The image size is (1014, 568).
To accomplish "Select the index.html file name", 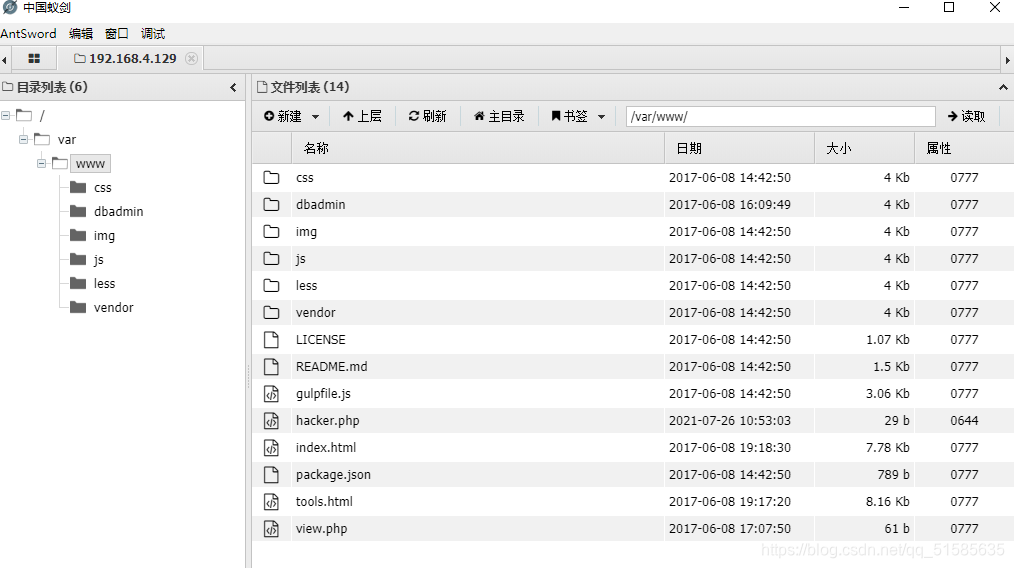I will (x=326, y=448).
